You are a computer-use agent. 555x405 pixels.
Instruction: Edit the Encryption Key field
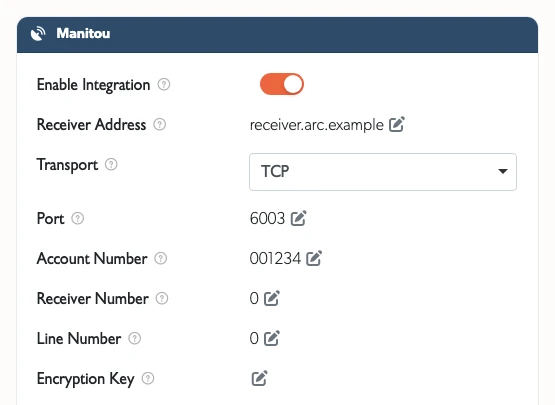click(x=259, y=378)
